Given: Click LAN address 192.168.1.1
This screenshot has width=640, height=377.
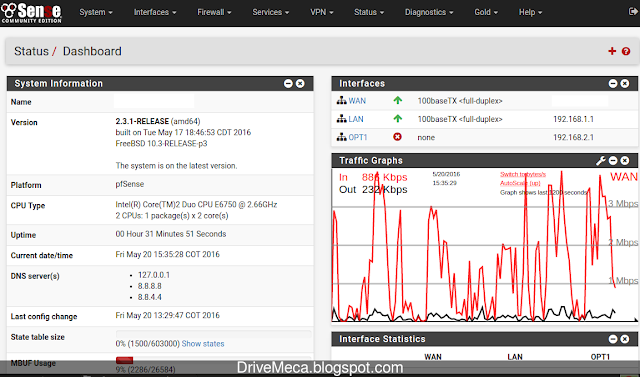Looking at the screenshot, I should (573, 119).
